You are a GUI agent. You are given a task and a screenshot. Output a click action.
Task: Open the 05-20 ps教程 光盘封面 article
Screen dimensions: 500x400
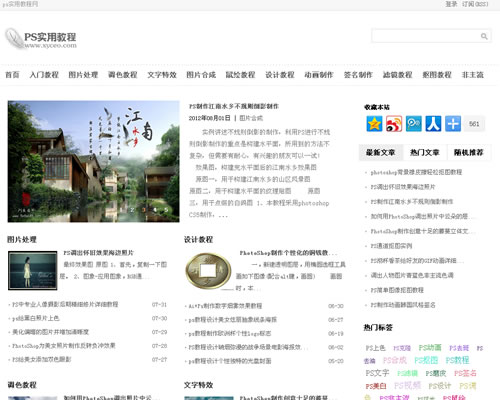point(230,361)
